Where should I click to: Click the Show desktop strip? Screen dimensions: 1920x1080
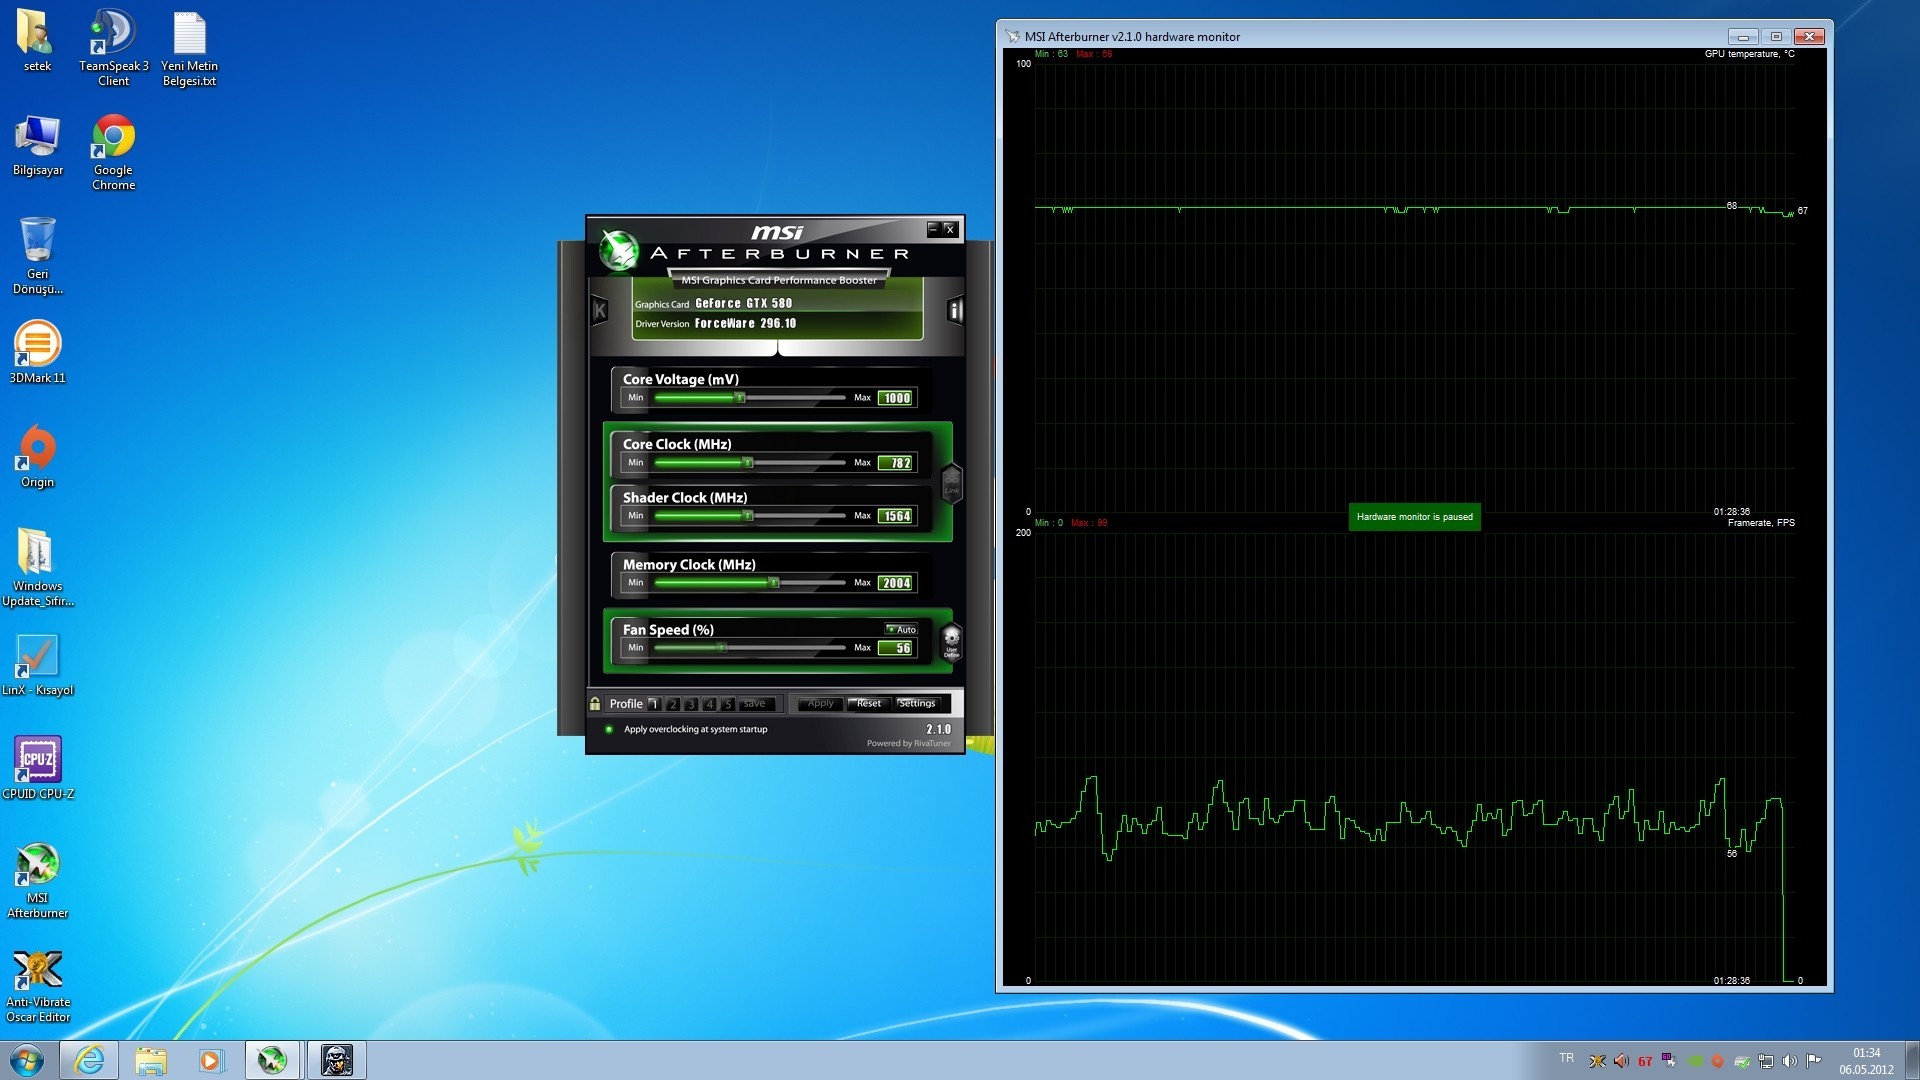click(x=1913, y=1060)
